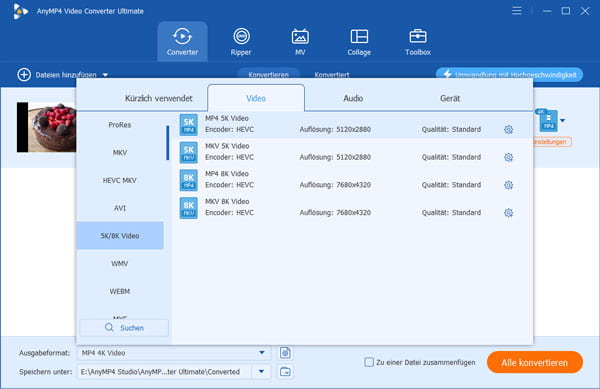Open the dropdown arrow beside the file's MP4 icon
The height and width of the screenshot is (389, 600).
(562, 120)
